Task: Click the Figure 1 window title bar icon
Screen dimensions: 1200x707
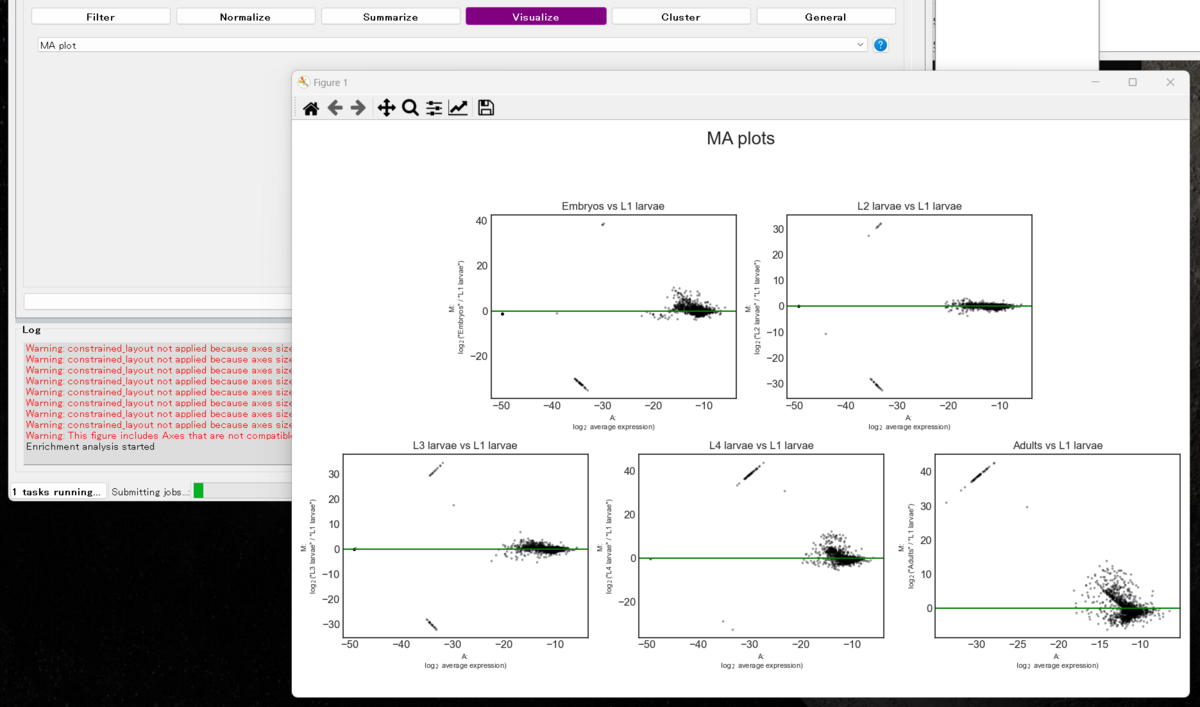Action: pyautogui.click(x=305, y=82)
